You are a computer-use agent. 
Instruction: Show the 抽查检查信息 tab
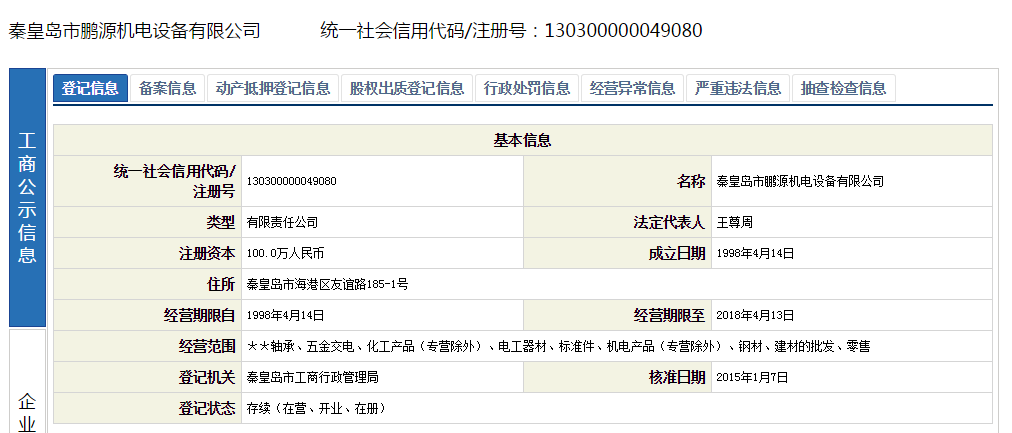click(x=843, y=88)
